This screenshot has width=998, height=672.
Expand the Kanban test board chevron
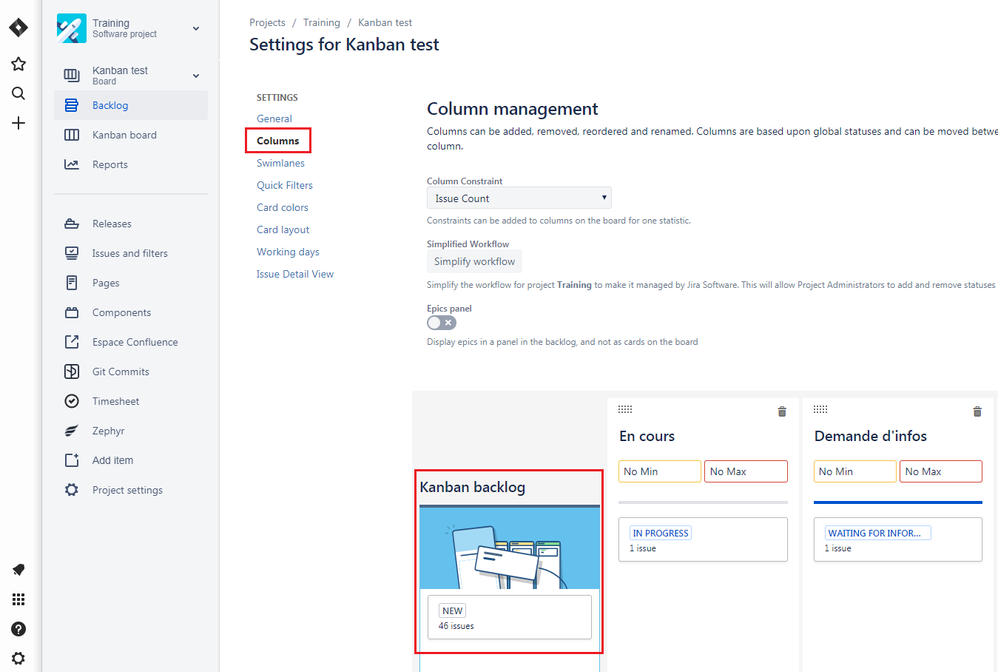[196, 75]
